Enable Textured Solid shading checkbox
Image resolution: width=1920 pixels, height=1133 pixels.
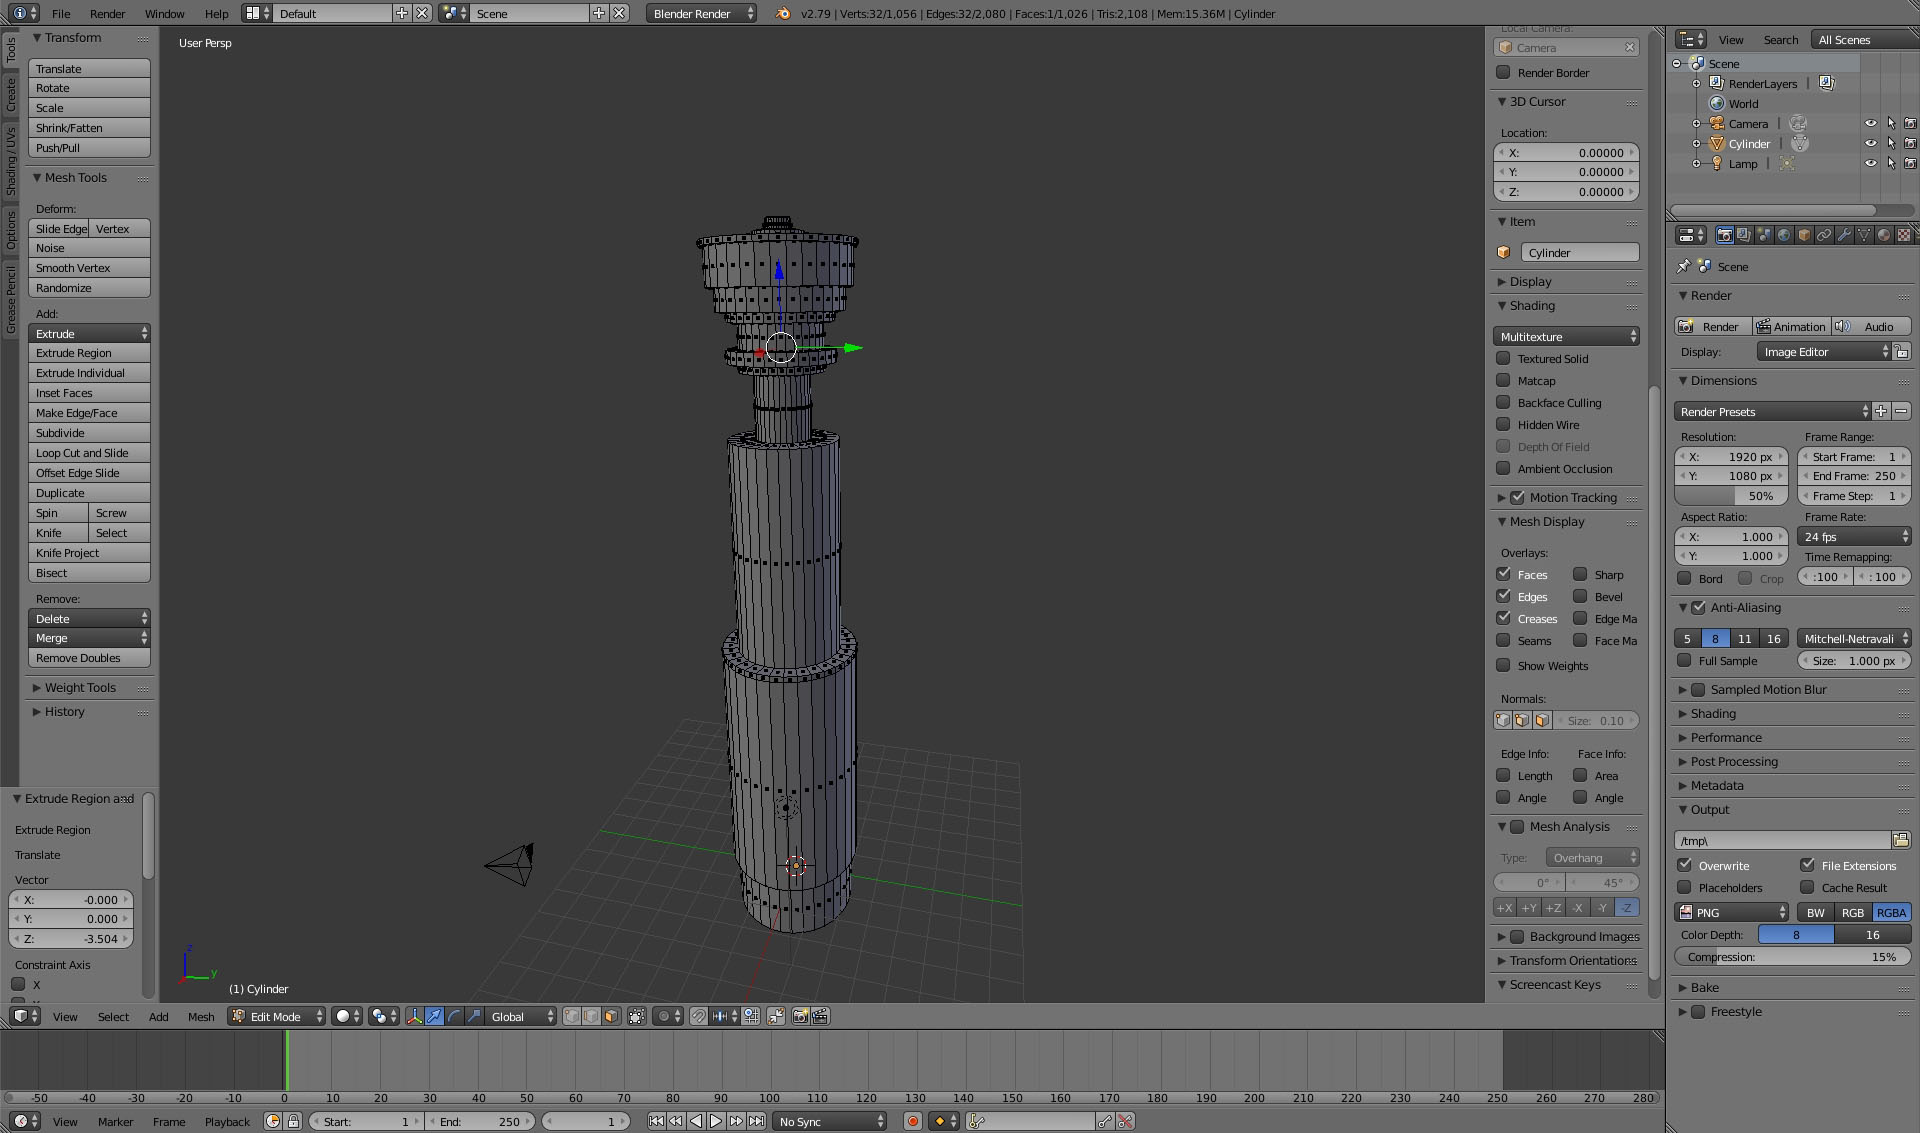[x=1503, y=358]
